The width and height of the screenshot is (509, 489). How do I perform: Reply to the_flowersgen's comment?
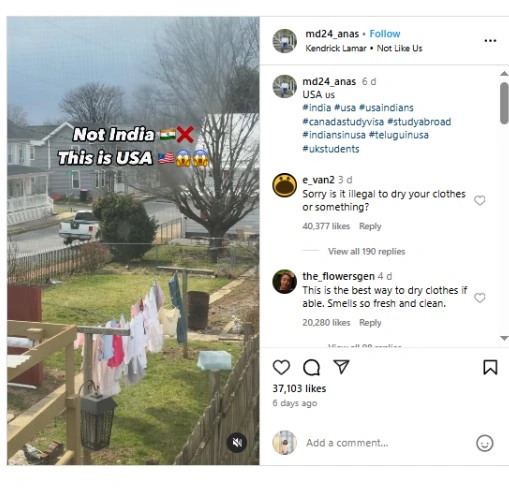click(x=370, y=323)
